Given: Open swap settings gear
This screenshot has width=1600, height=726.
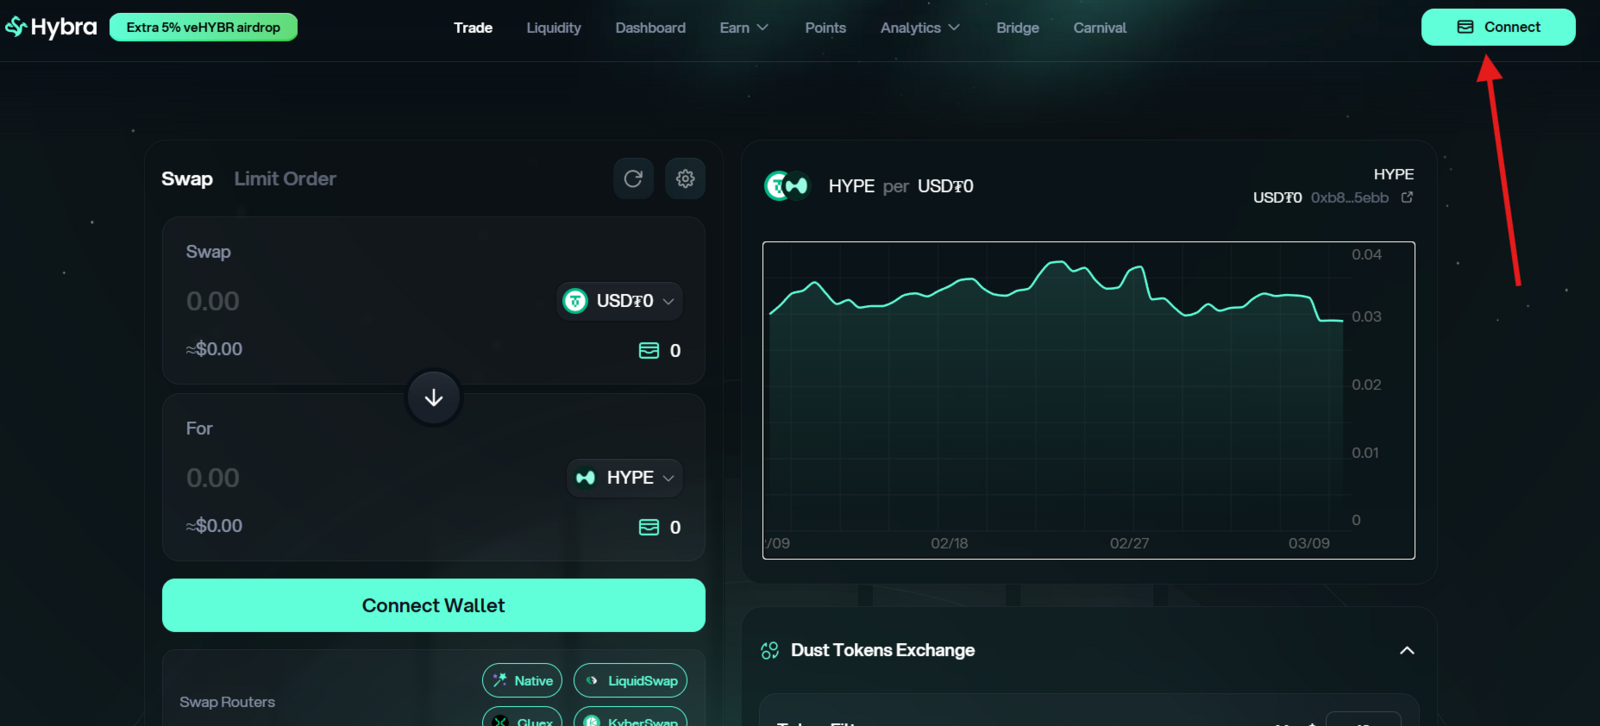Looking at the screenshot, I should pyautogui.click(x=685, y=179).
